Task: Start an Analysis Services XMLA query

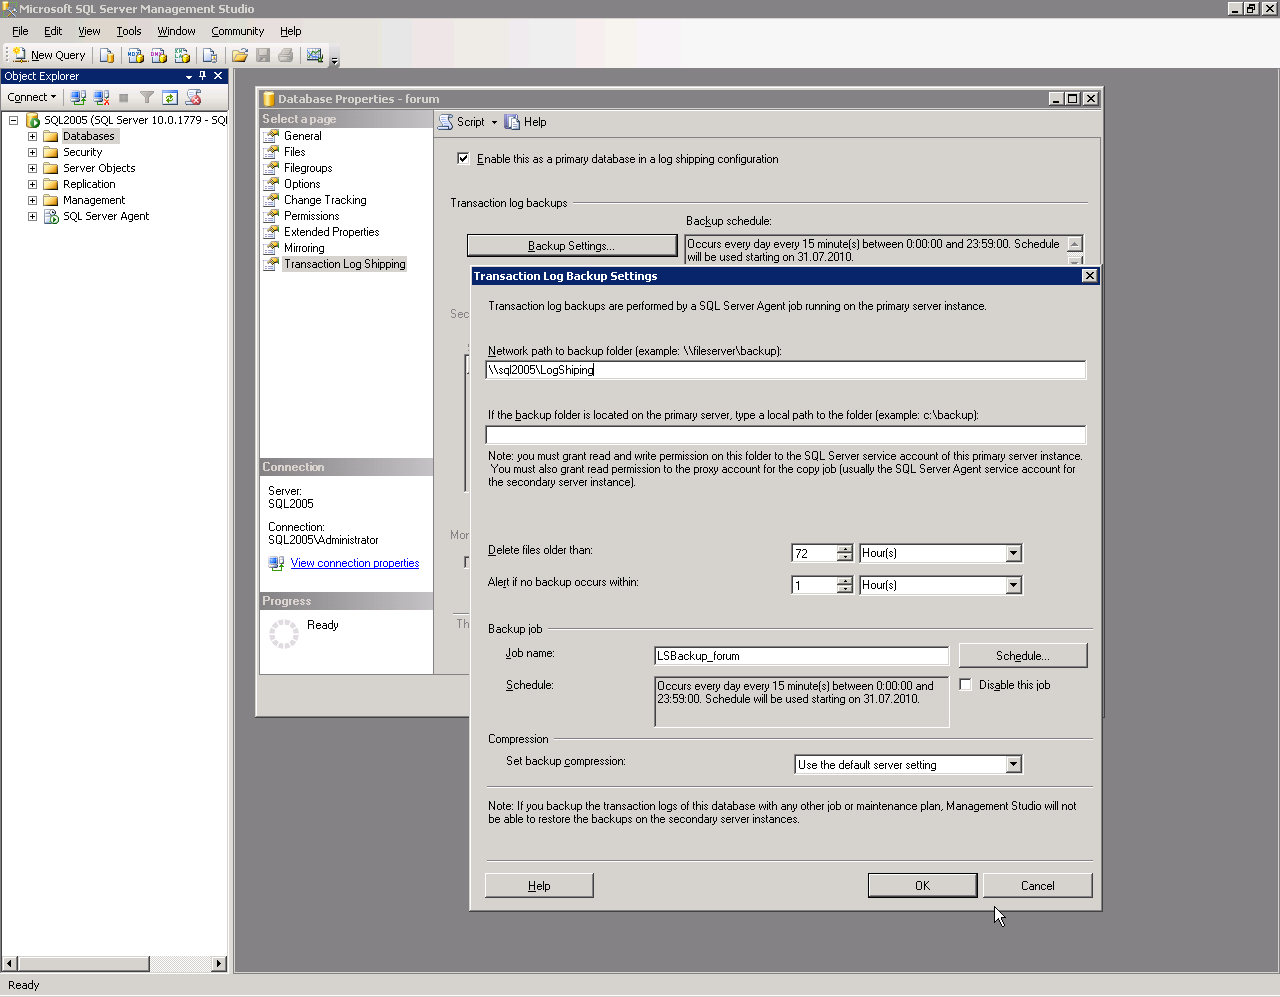Action: pyautogui.click(x=182, y=55)
